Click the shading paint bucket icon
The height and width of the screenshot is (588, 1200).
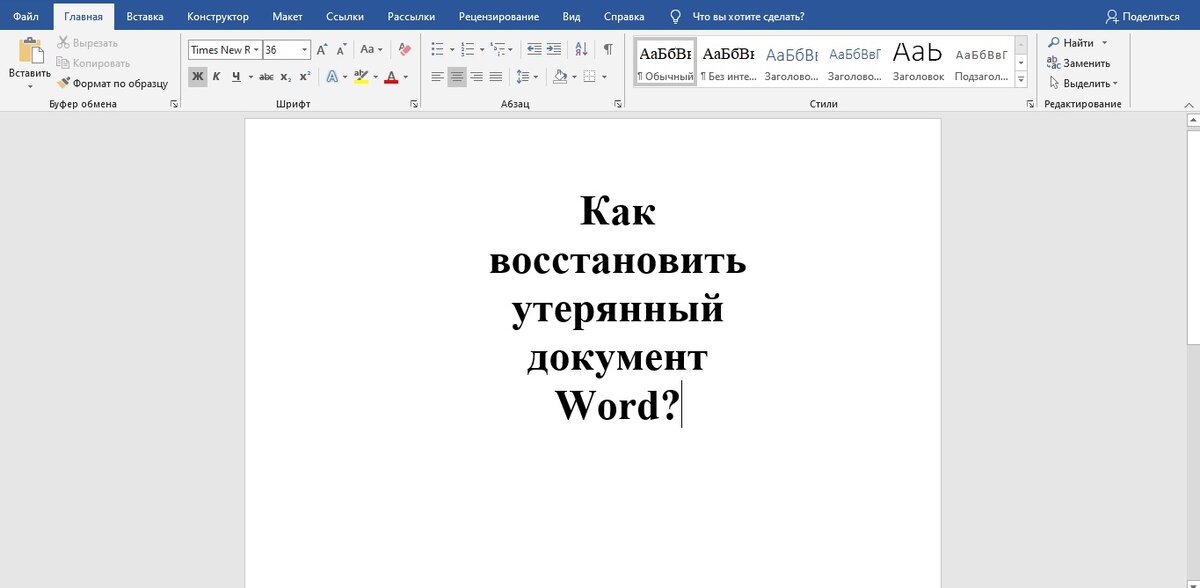click(x=559, y=77)
